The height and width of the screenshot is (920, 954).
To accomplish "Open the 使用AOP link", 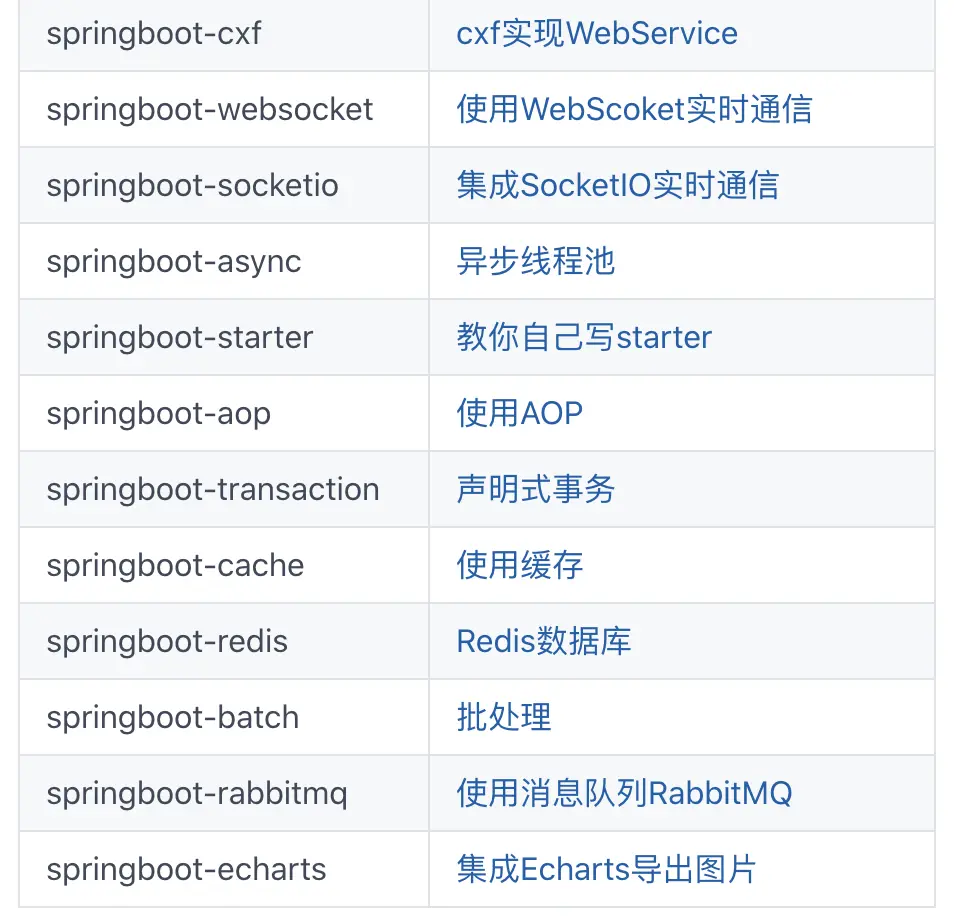I will tap(520, 413).
